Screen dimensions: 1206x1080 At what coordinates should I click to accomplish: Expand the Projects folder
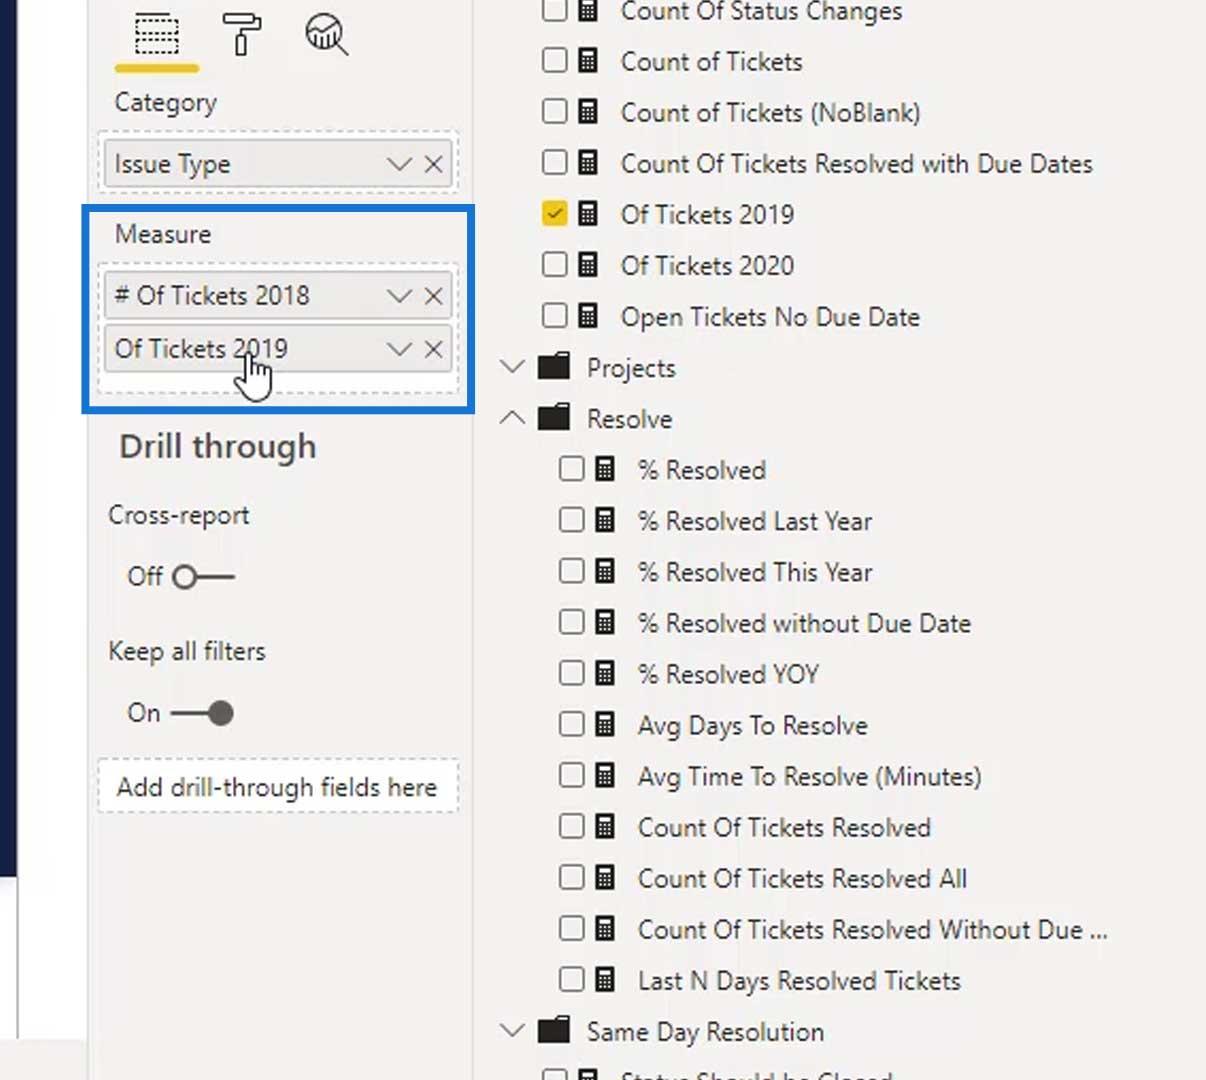click(x=512, y=367)
